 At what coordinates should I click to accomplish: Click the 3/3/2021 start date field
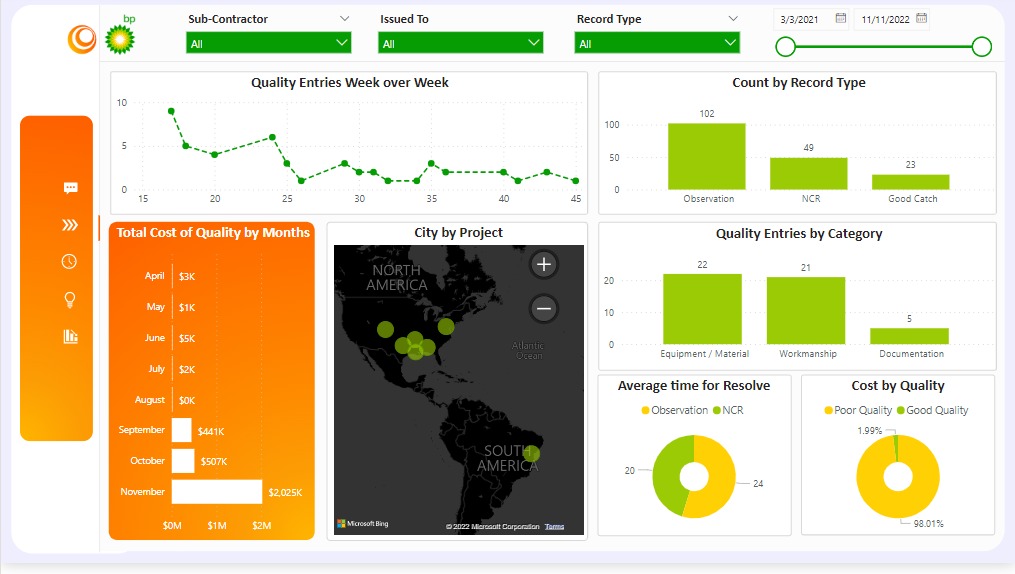[x=803, y=19]
